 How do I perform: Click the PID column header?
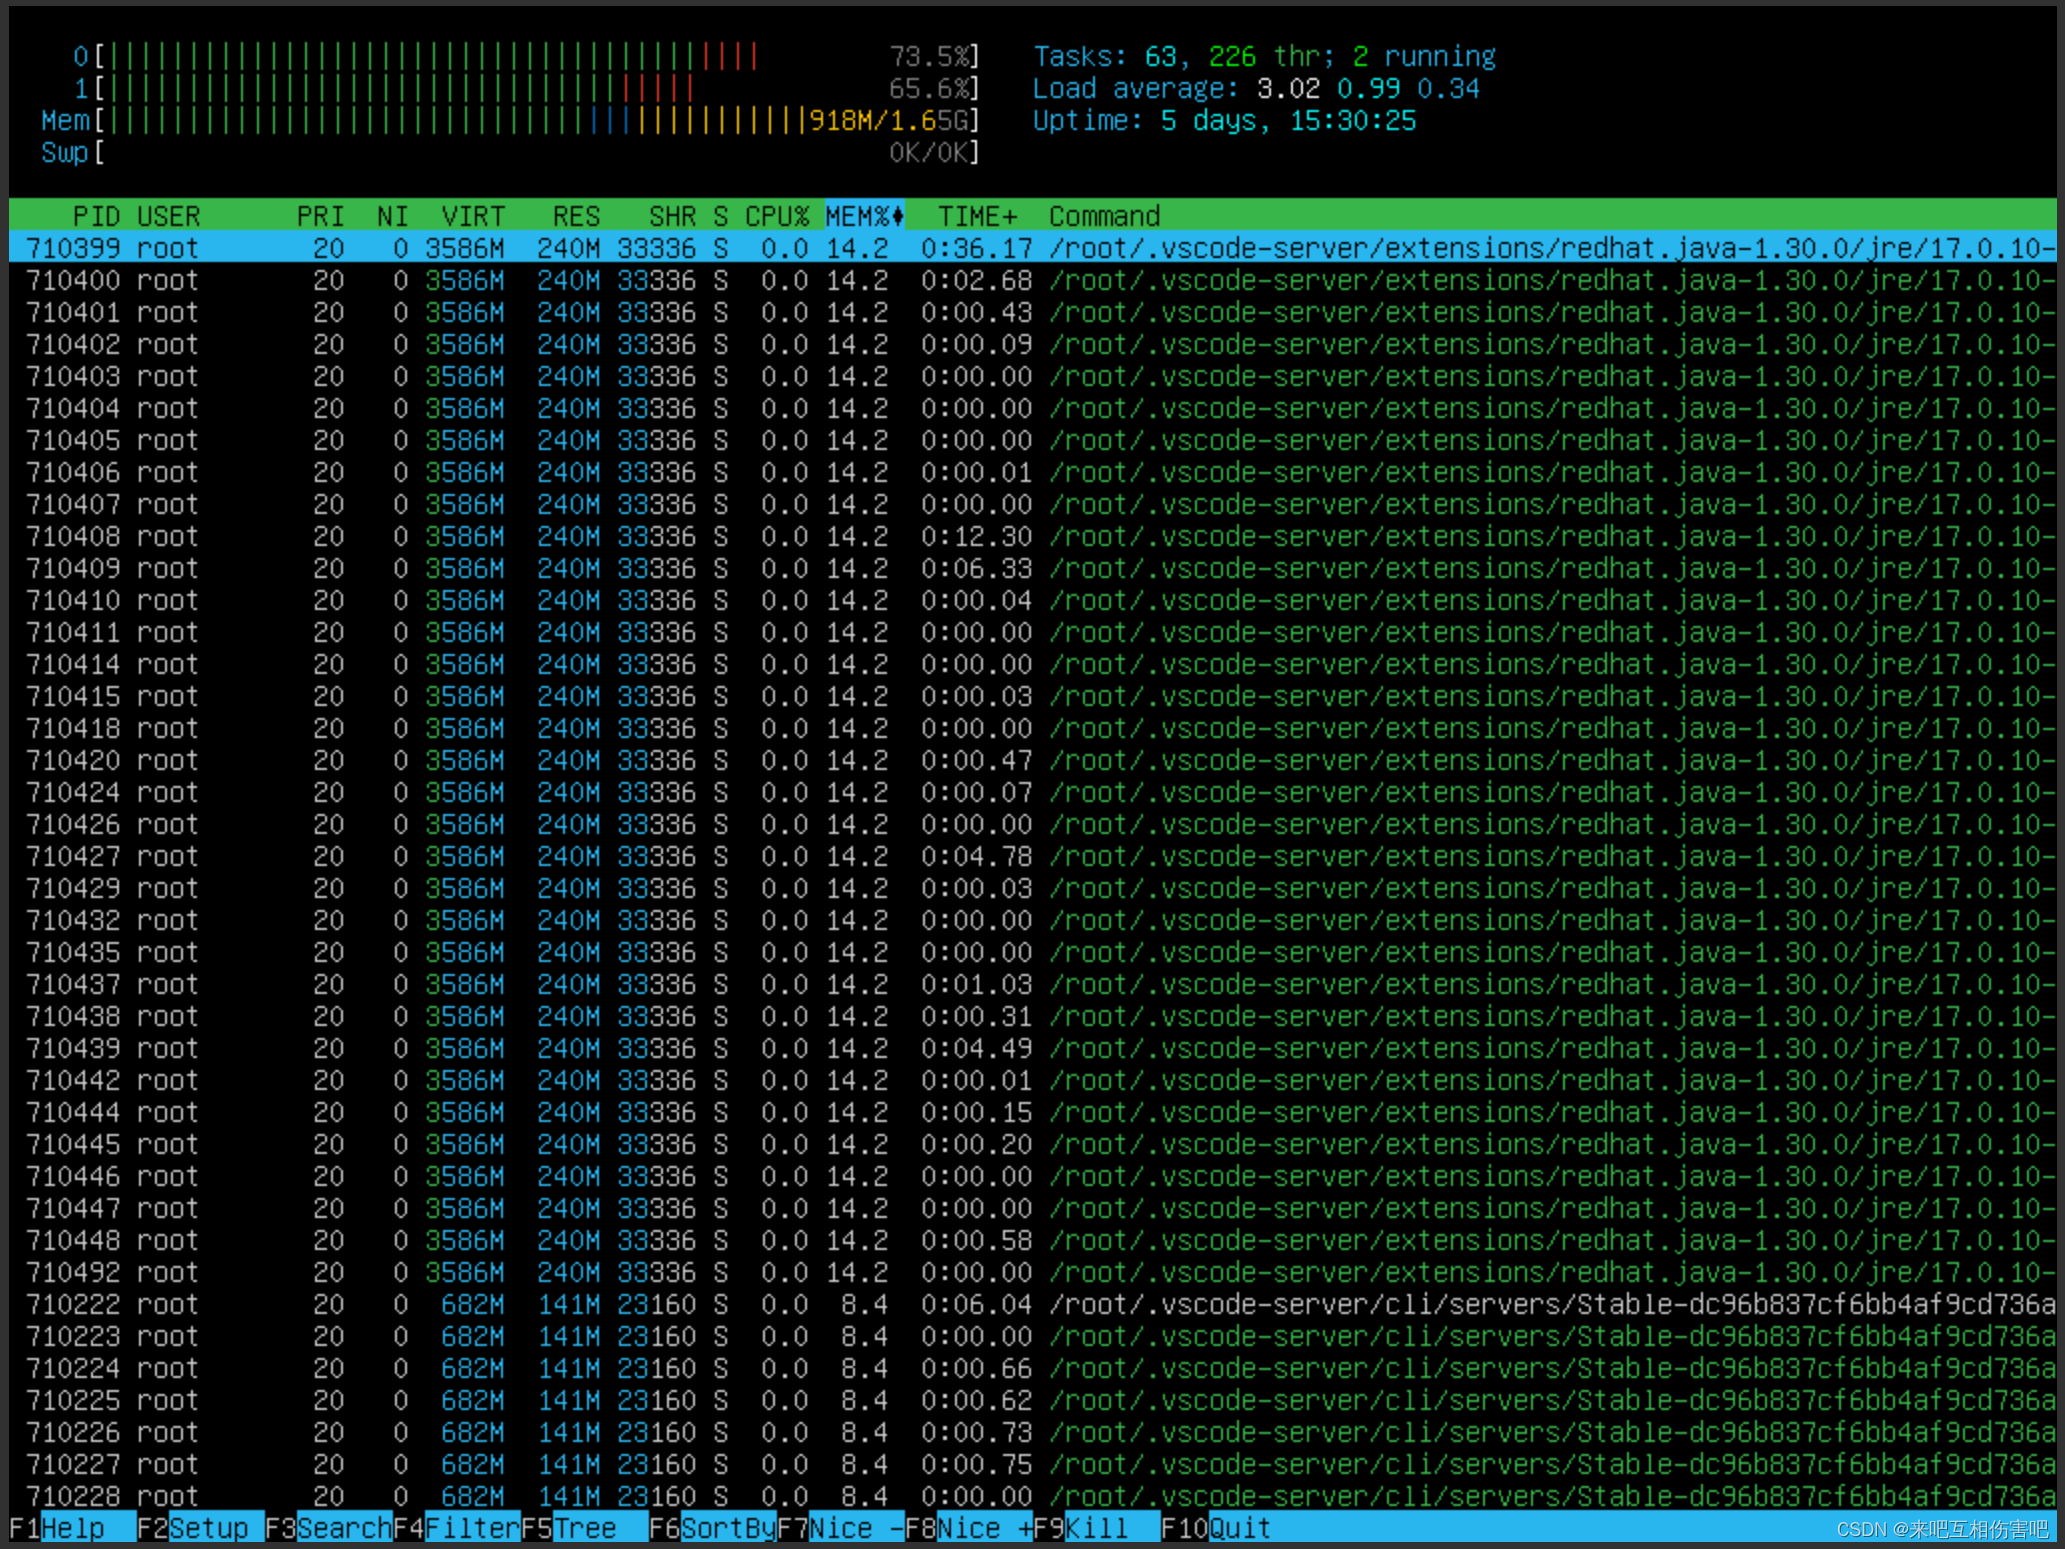pyautogui.click(x=96, y=216)
